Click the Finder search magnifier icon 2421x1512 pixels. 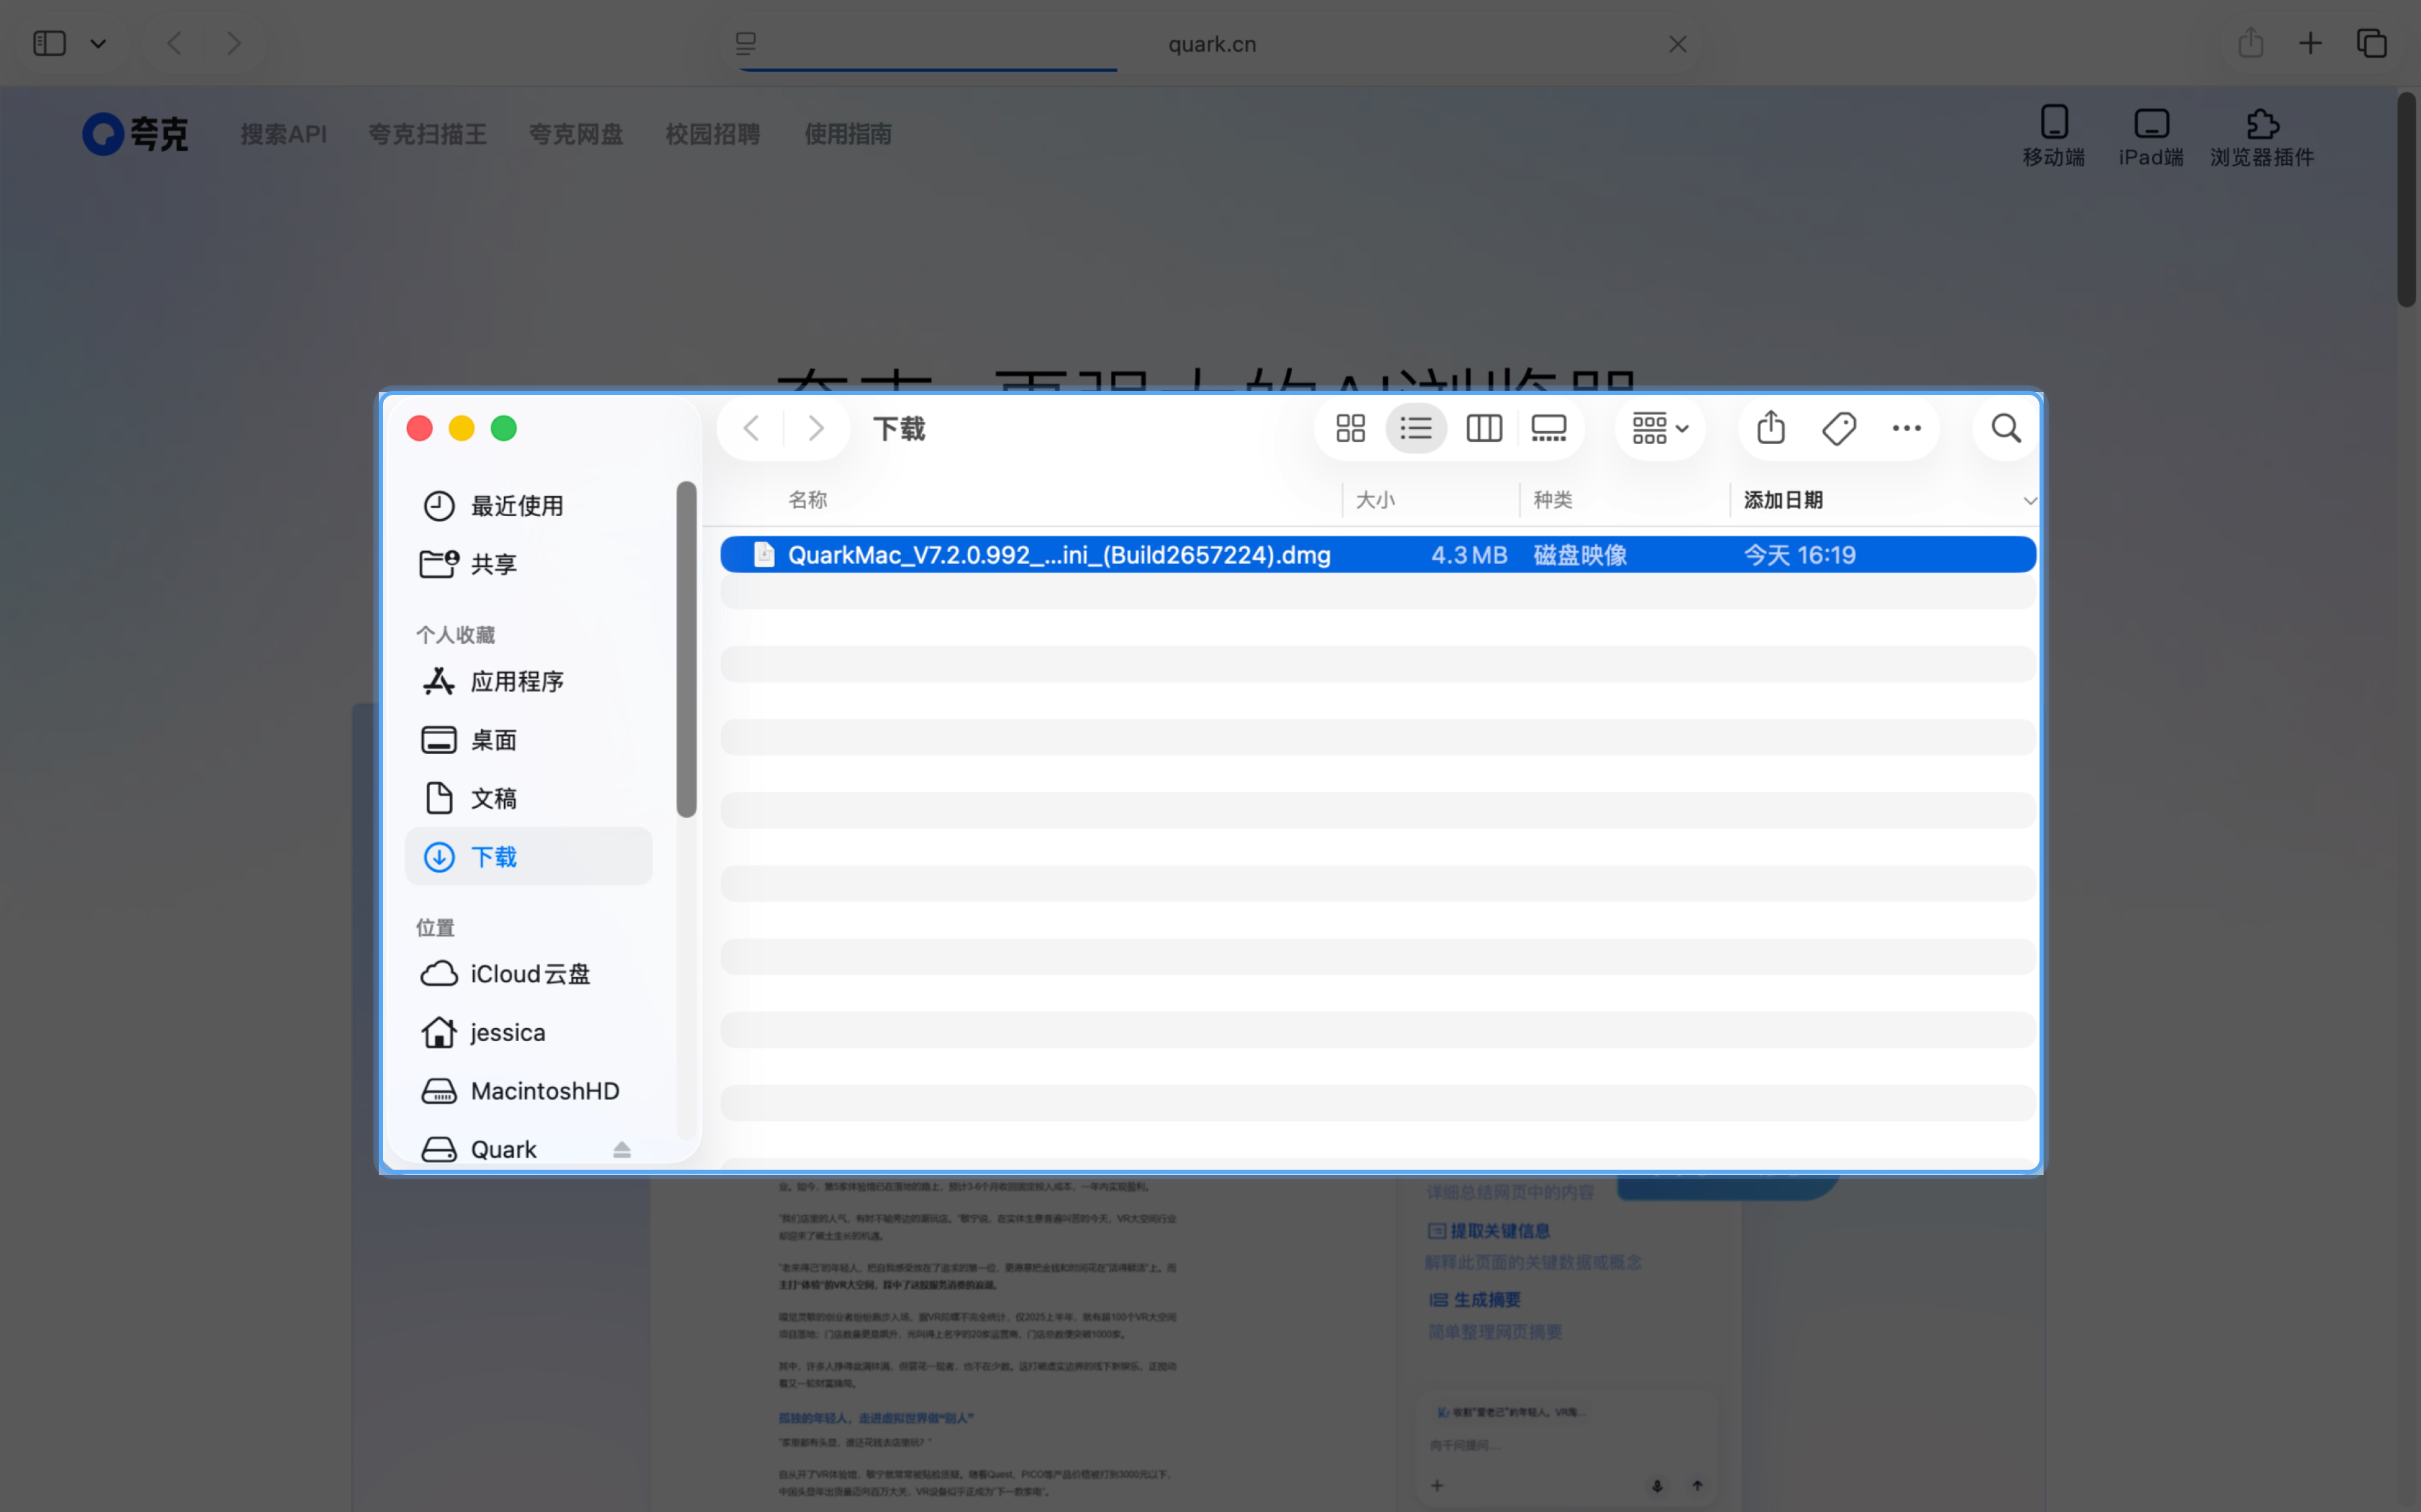pos(2006,429)
